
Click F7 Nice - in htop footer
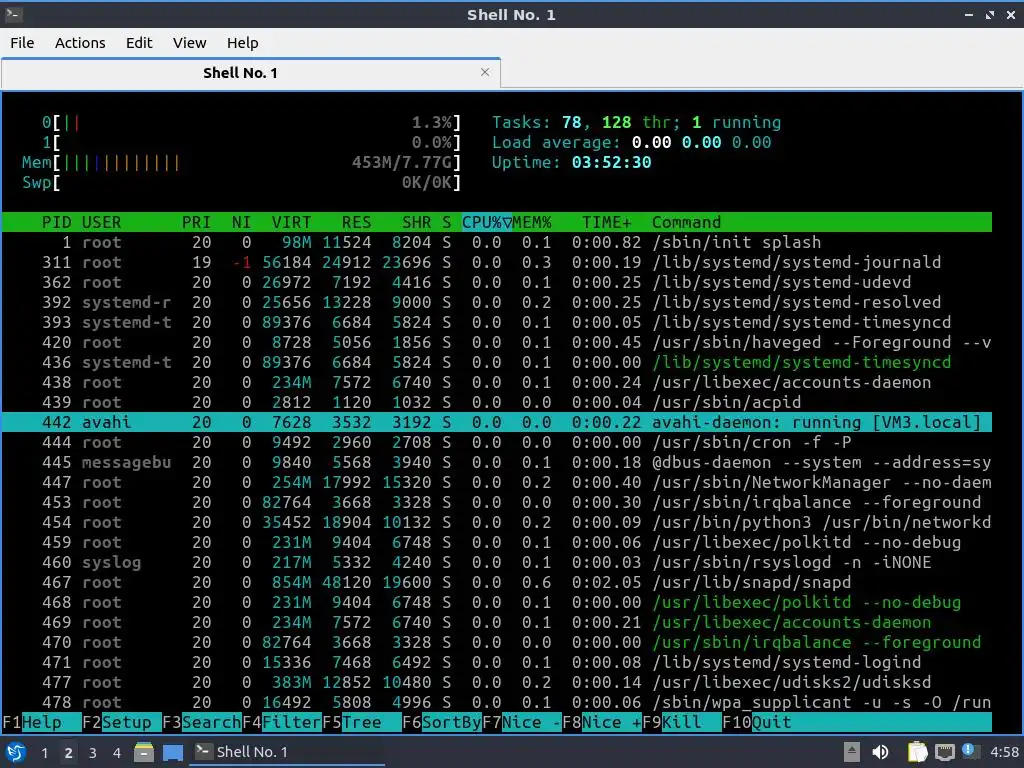522,722
